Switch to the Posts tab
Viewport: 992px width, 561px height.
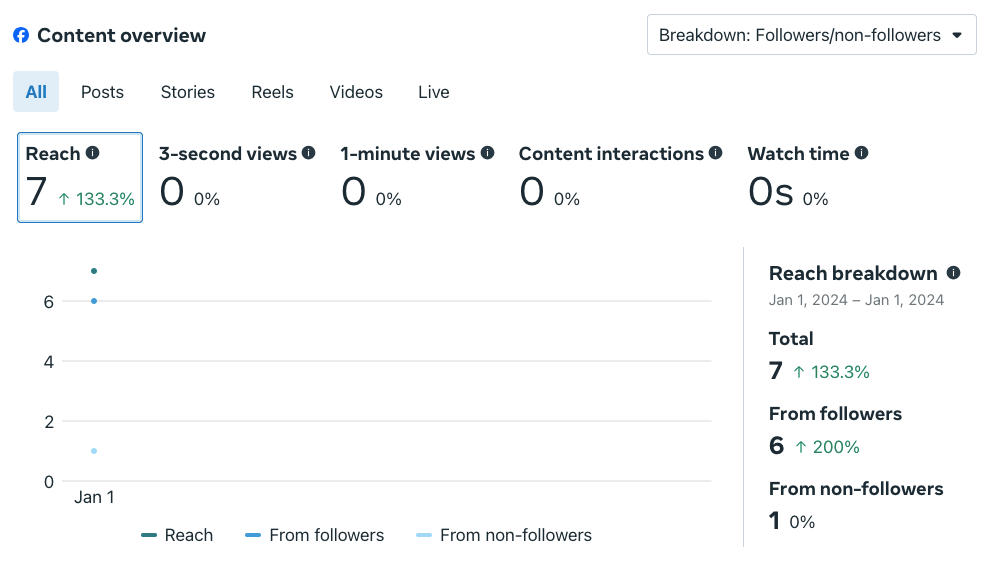pos(102,92)
